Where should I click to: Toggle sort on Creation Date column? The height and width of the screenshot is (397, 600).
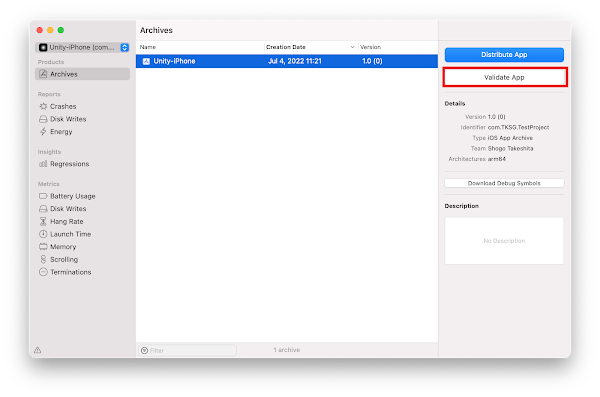pyautogui.click(x=310, y=47)
